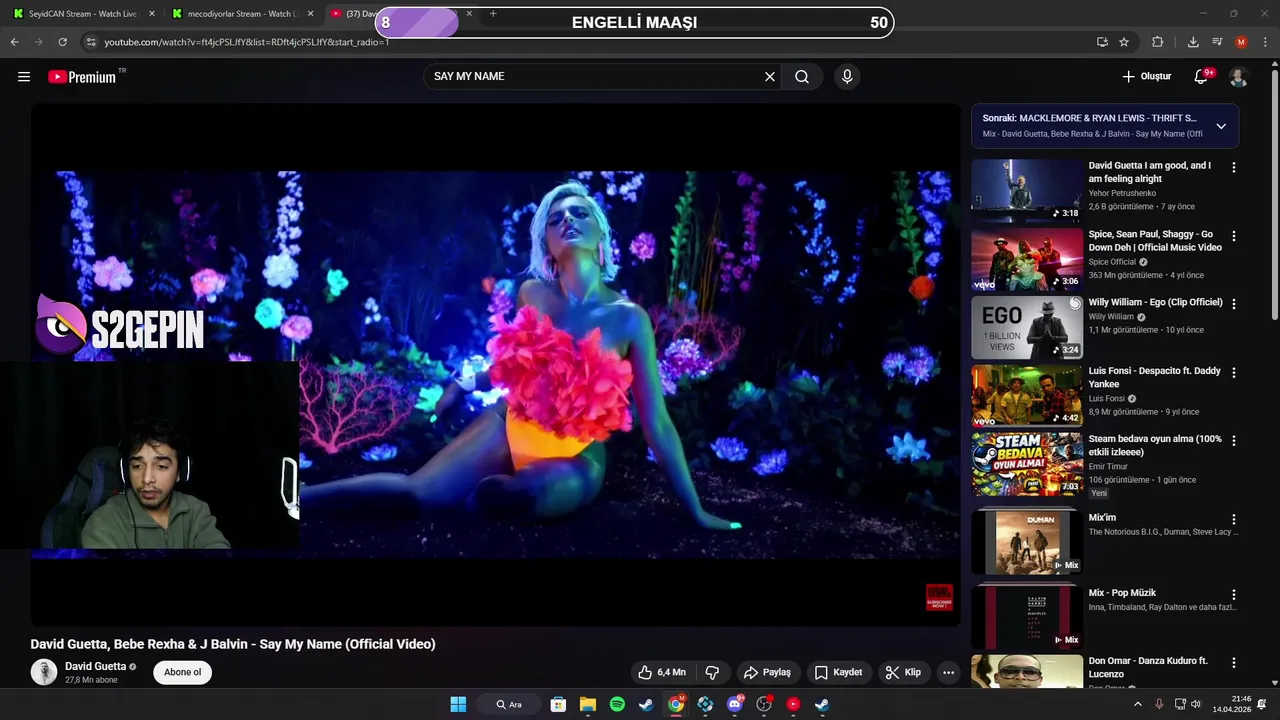The height and width of the screenshot is (720, 1280).
Task: Open Chrome media controls icon
Action: [x=1217, y=42]
